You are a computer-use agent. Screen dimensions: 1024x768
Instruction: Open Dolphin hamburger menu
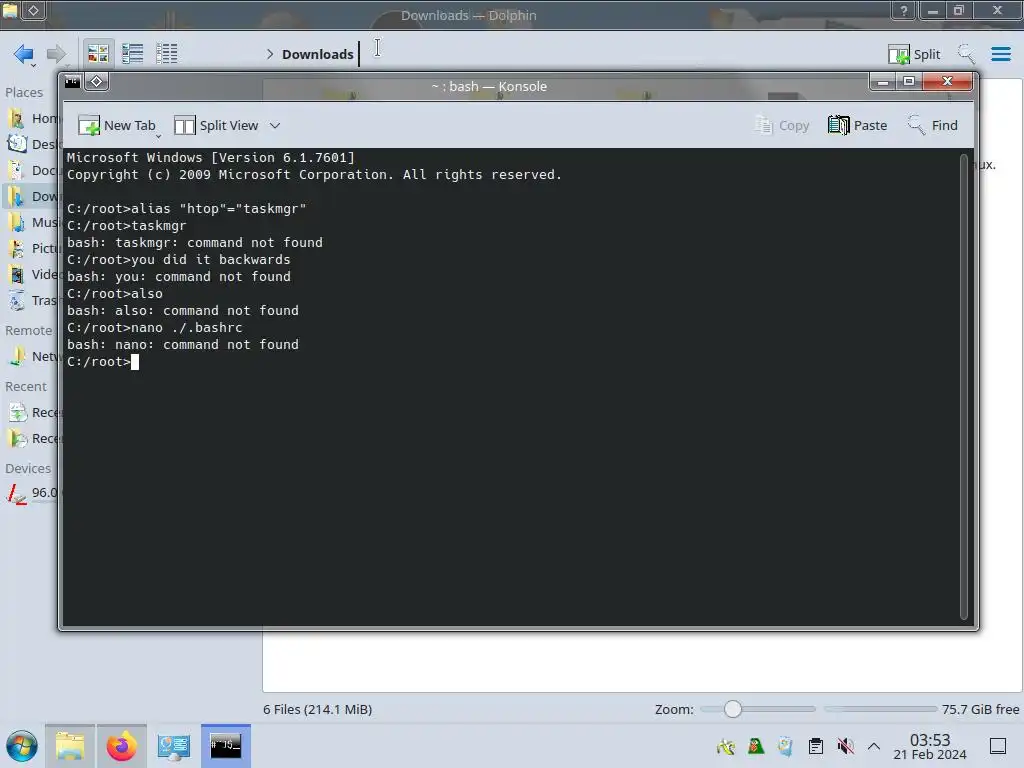point(1000,54)
